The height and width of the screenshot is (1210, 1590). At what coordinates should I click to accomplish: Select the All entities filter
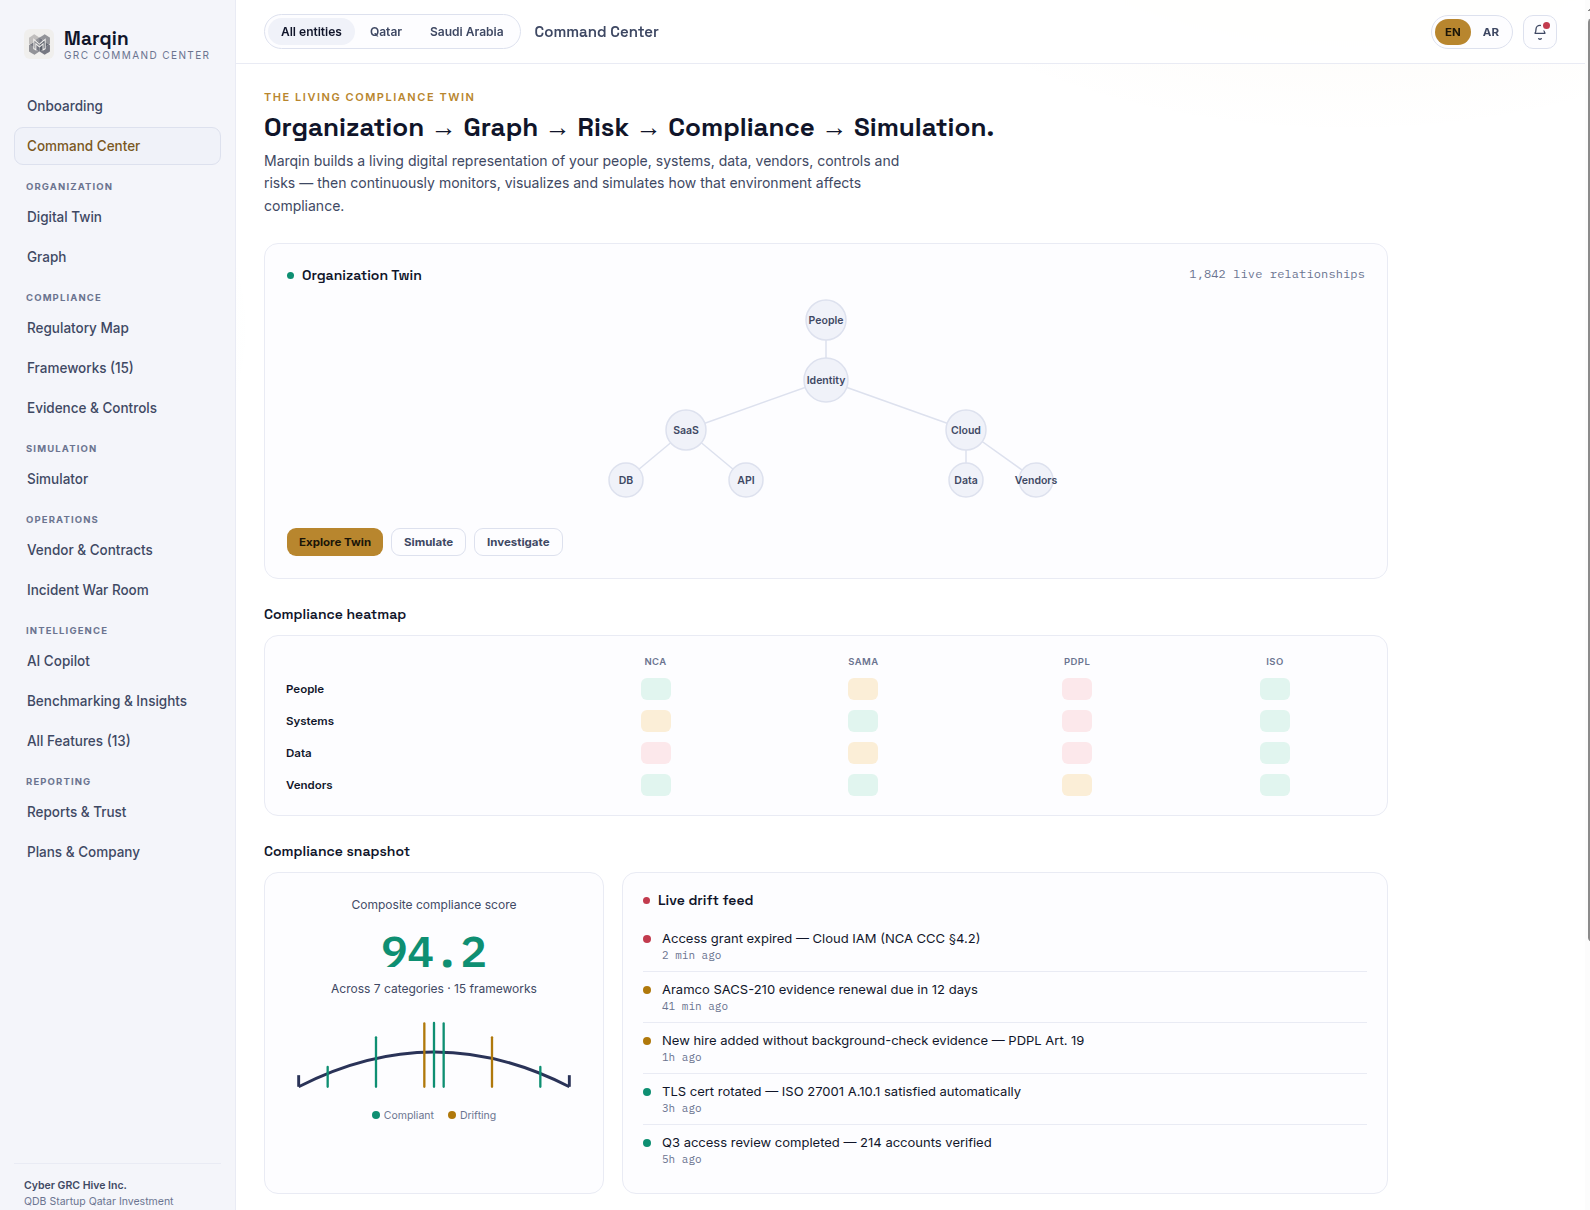coord(311,32)
